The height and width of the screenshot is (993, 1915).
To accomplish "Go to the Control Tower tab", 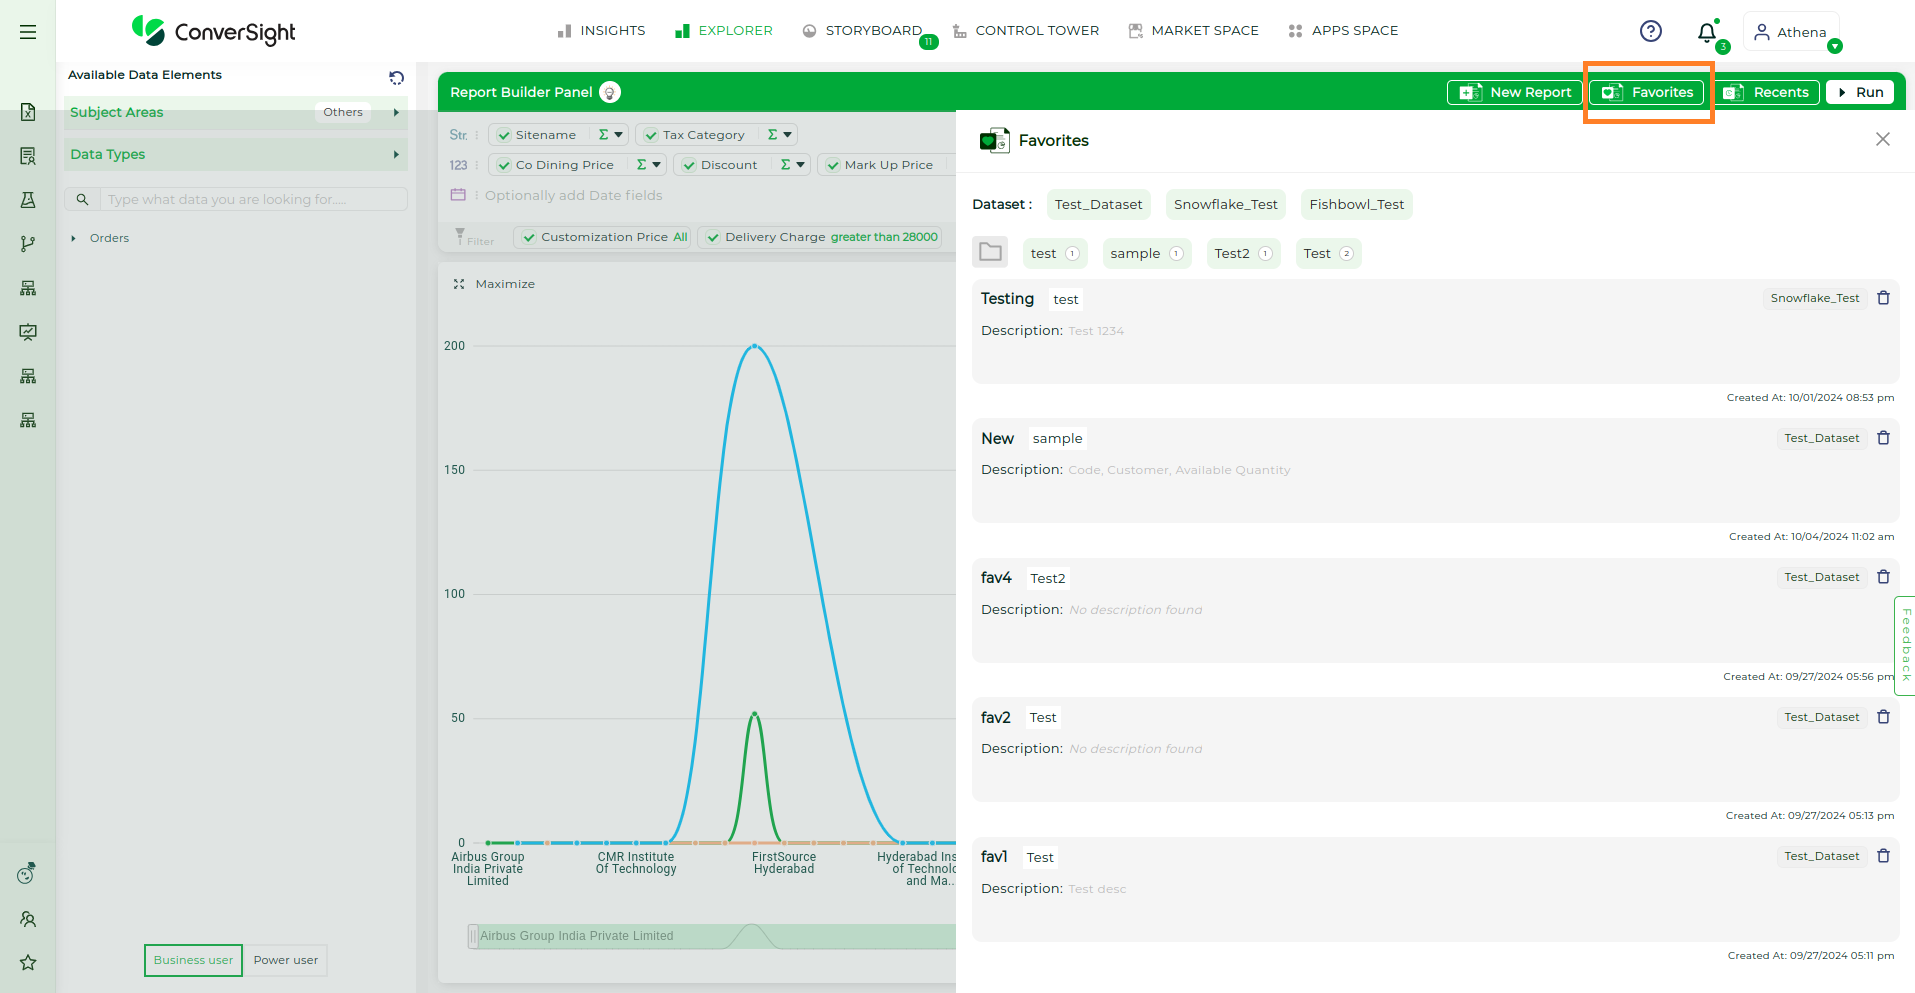I will point(1026,31).
